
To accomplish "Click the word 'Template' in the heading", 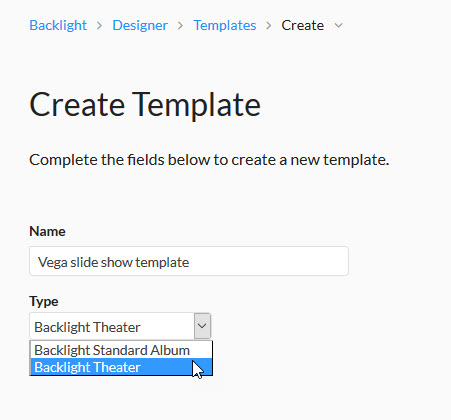I will pos(196,105).
